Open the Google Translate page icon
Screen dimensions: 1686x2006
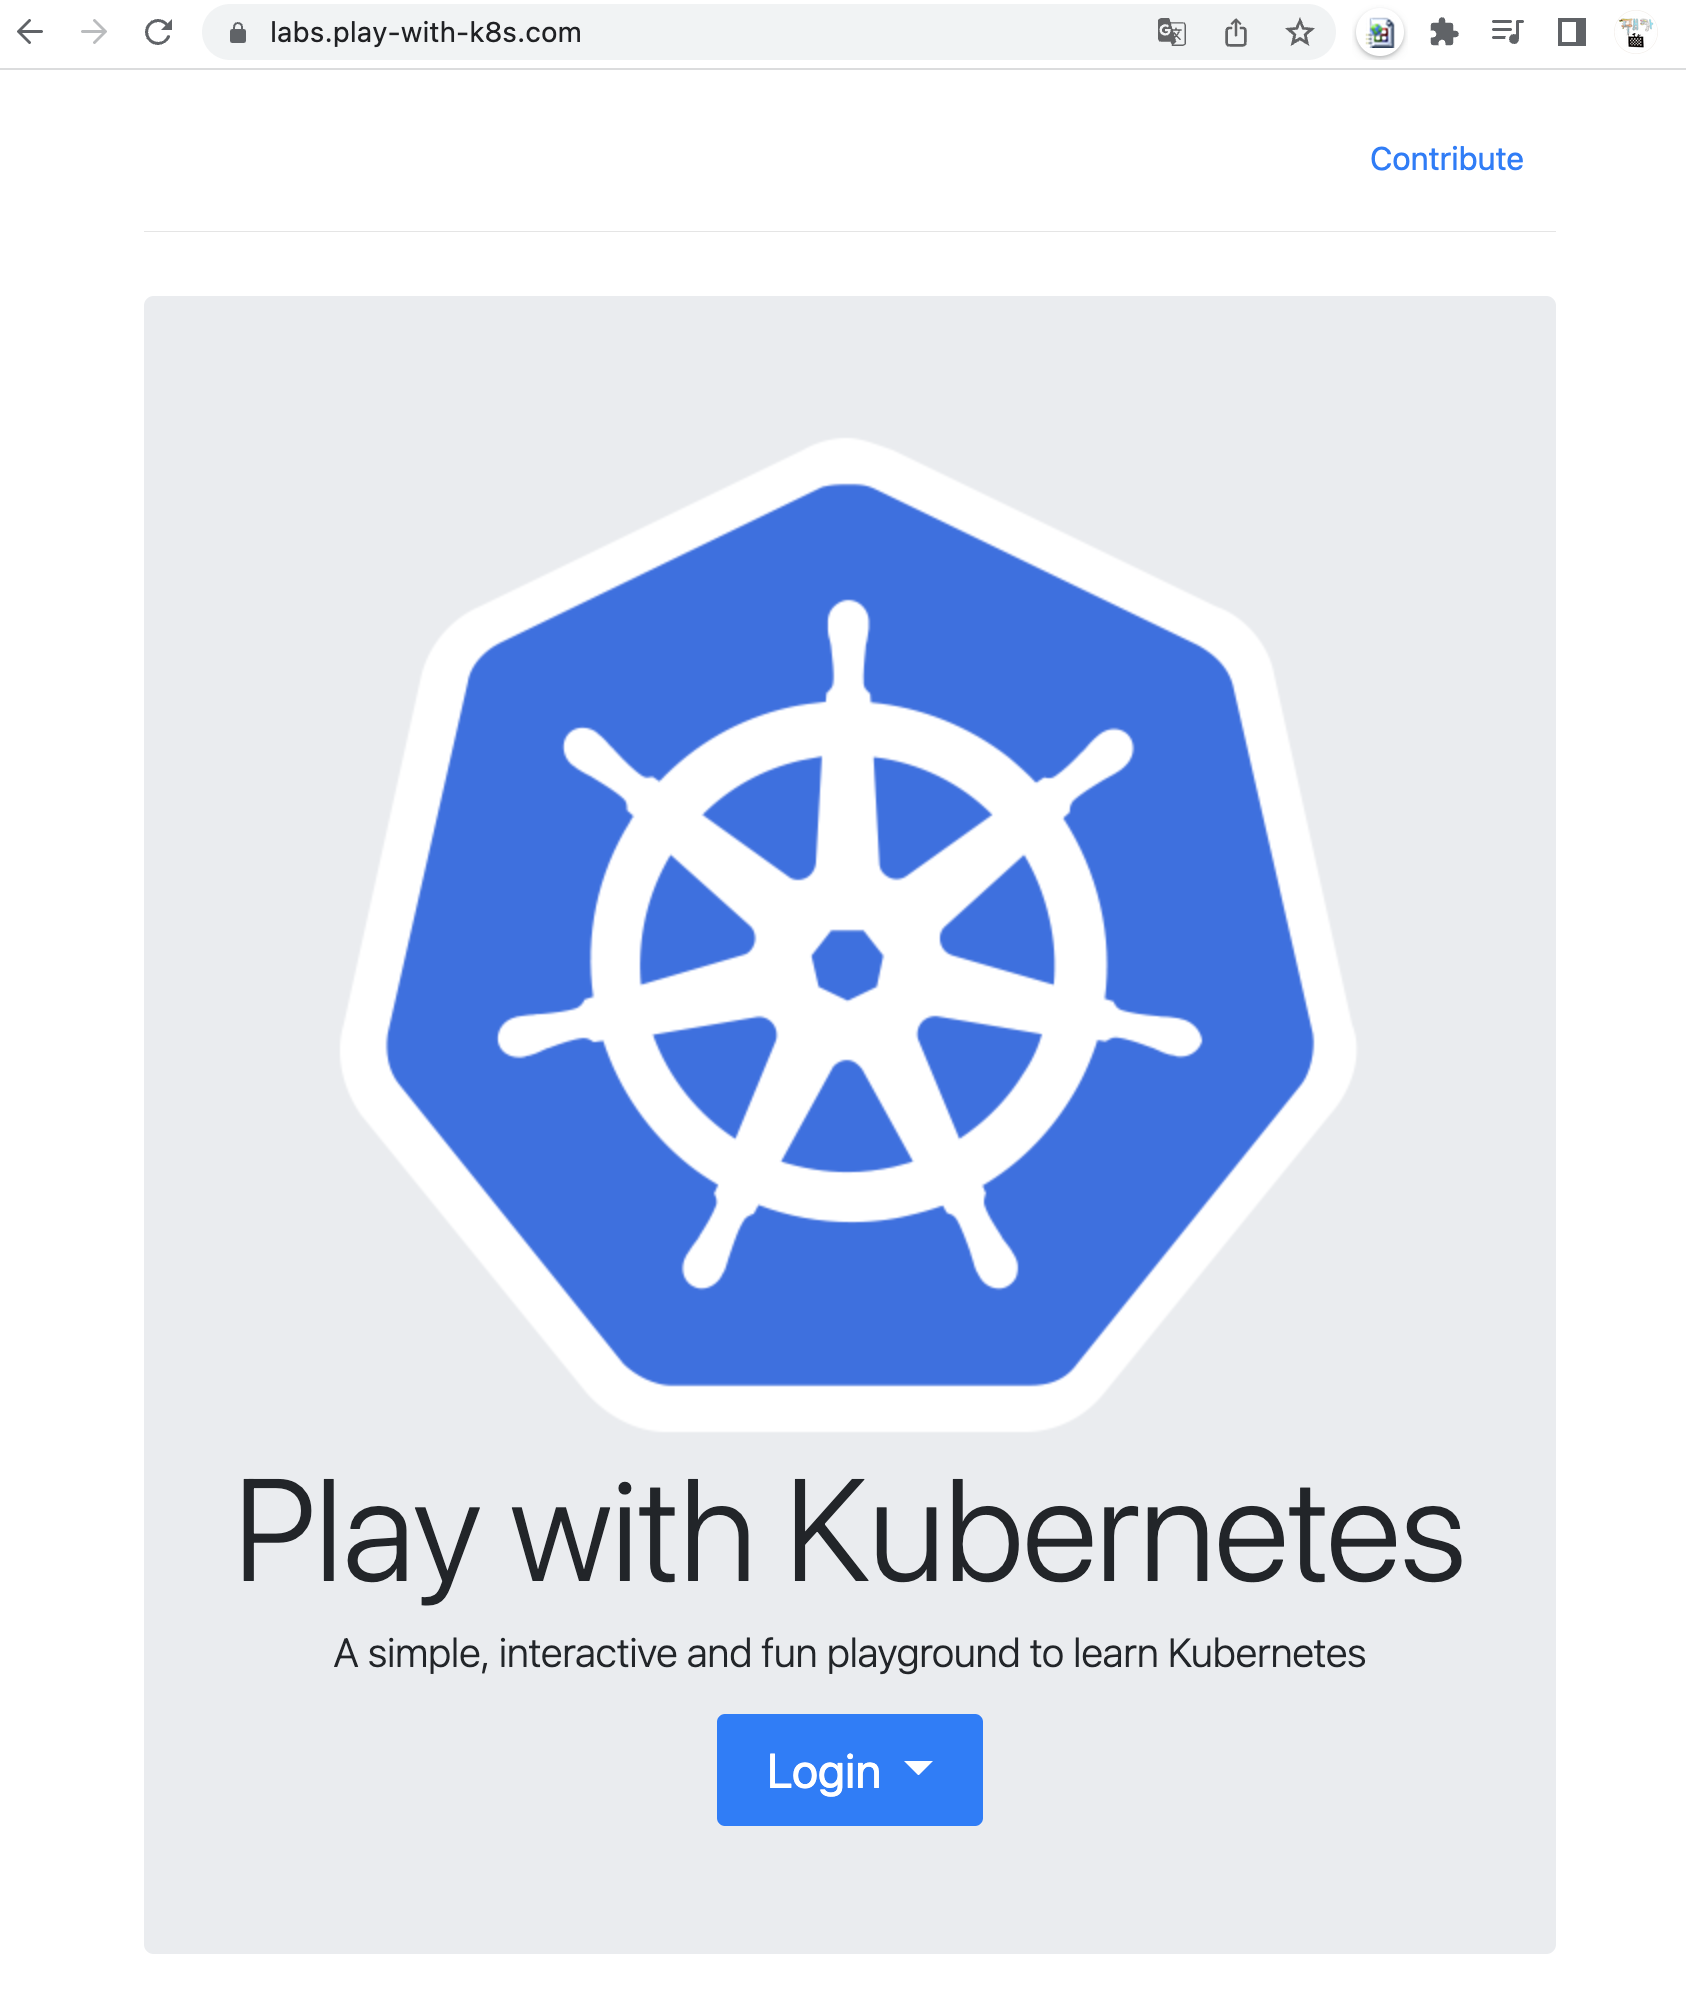(x=1171, y=33)
